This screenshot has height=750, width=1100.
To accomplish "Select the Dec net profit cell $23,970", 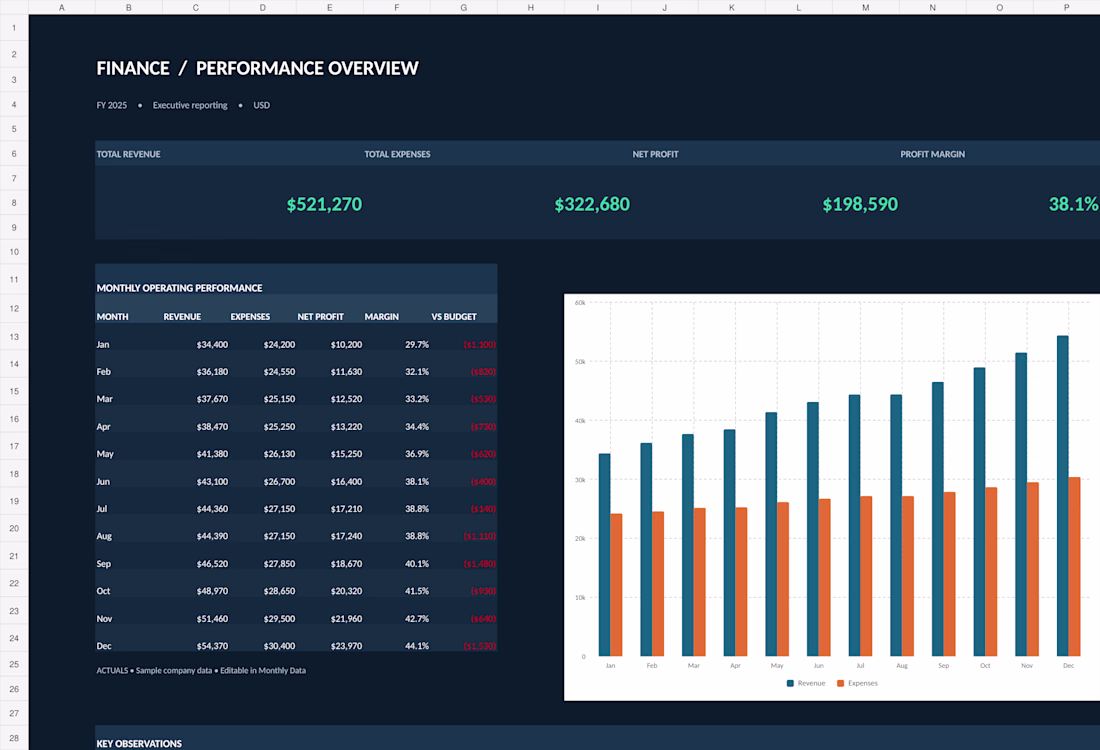I will [347, 646].
